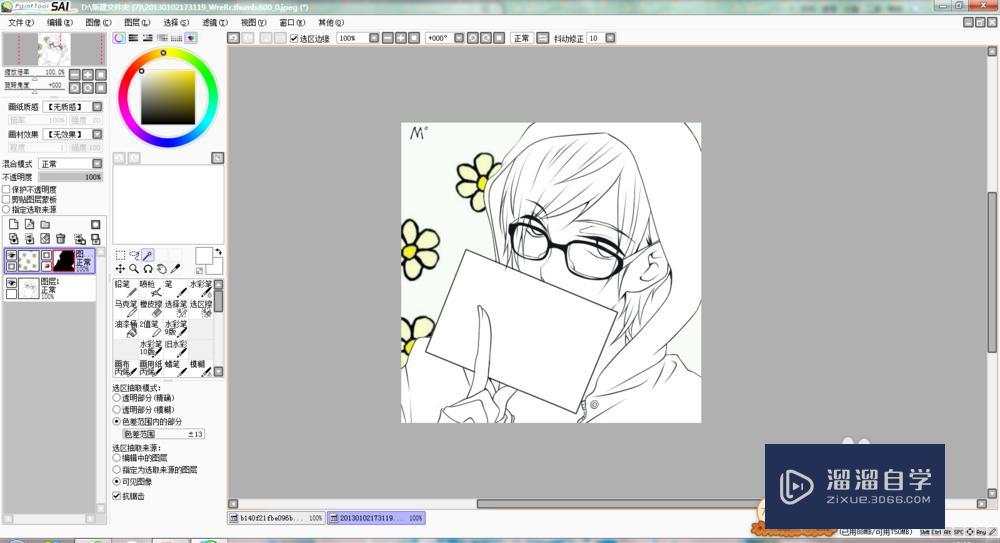Toggle 选区边缘 checkbox in toolbar
1000x543 pixels.
pyautogui.click(x=294, y=38)
